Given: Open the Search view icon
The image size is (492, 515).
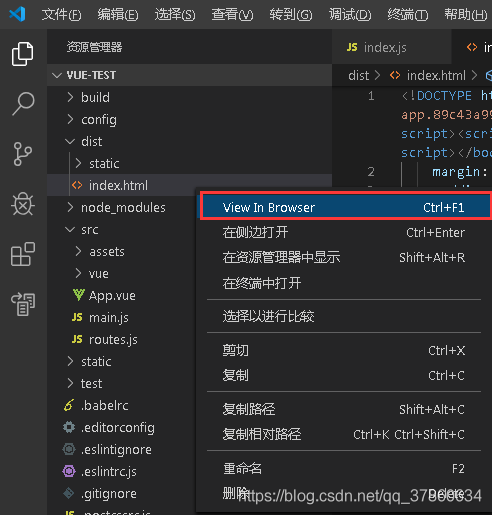Looking at the screenshot, I should pyautogui.click(x=23, y=104).
